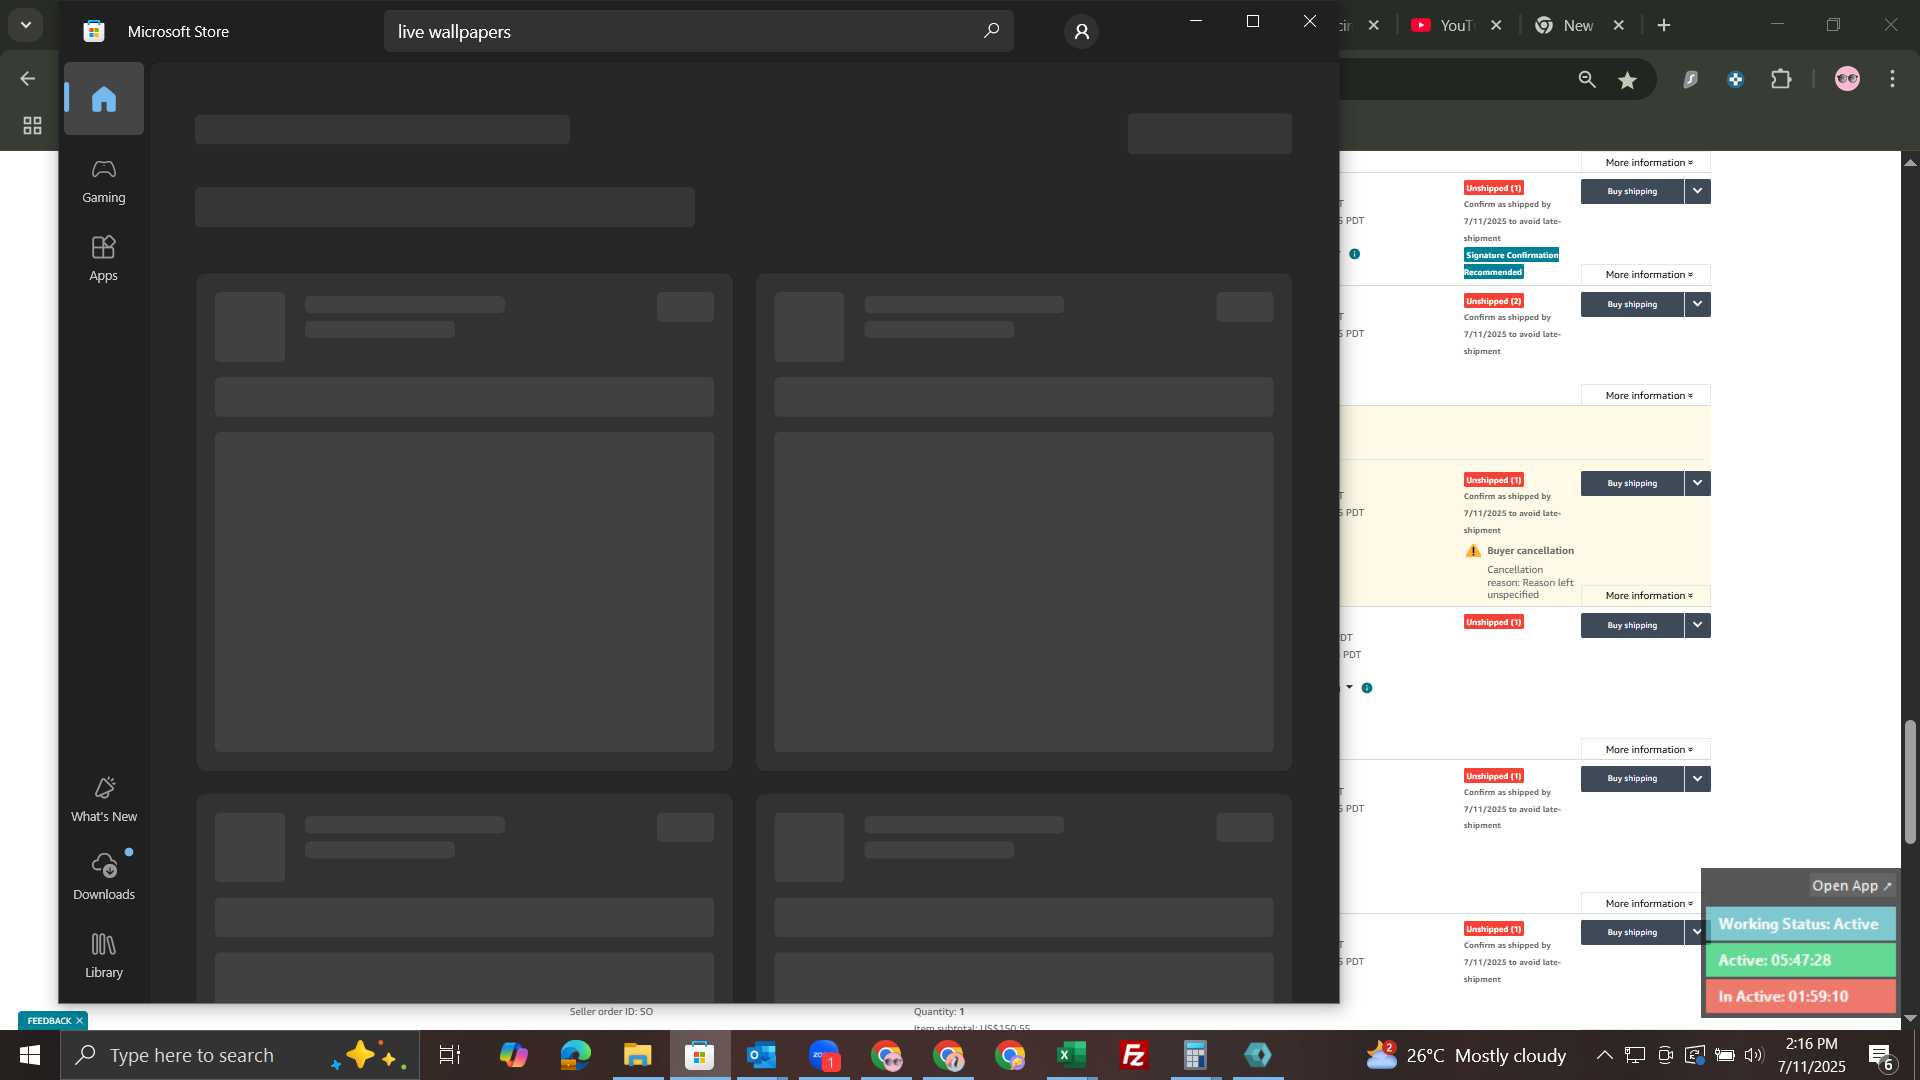Open Home in Microsoft Store sidebar
Image resolution: width=1920 pixels, height=1080 pixels.
[x=104, y=99]
